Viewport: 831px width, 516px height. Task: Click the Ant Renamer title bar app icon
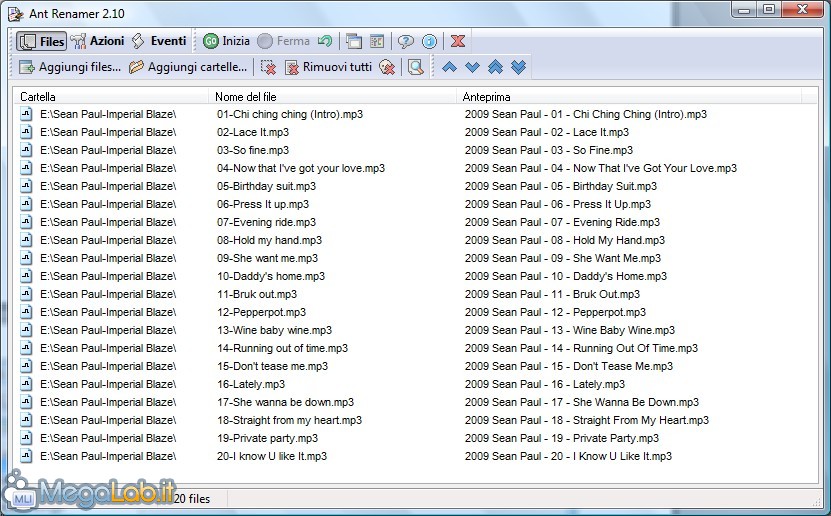pos(16,14)
